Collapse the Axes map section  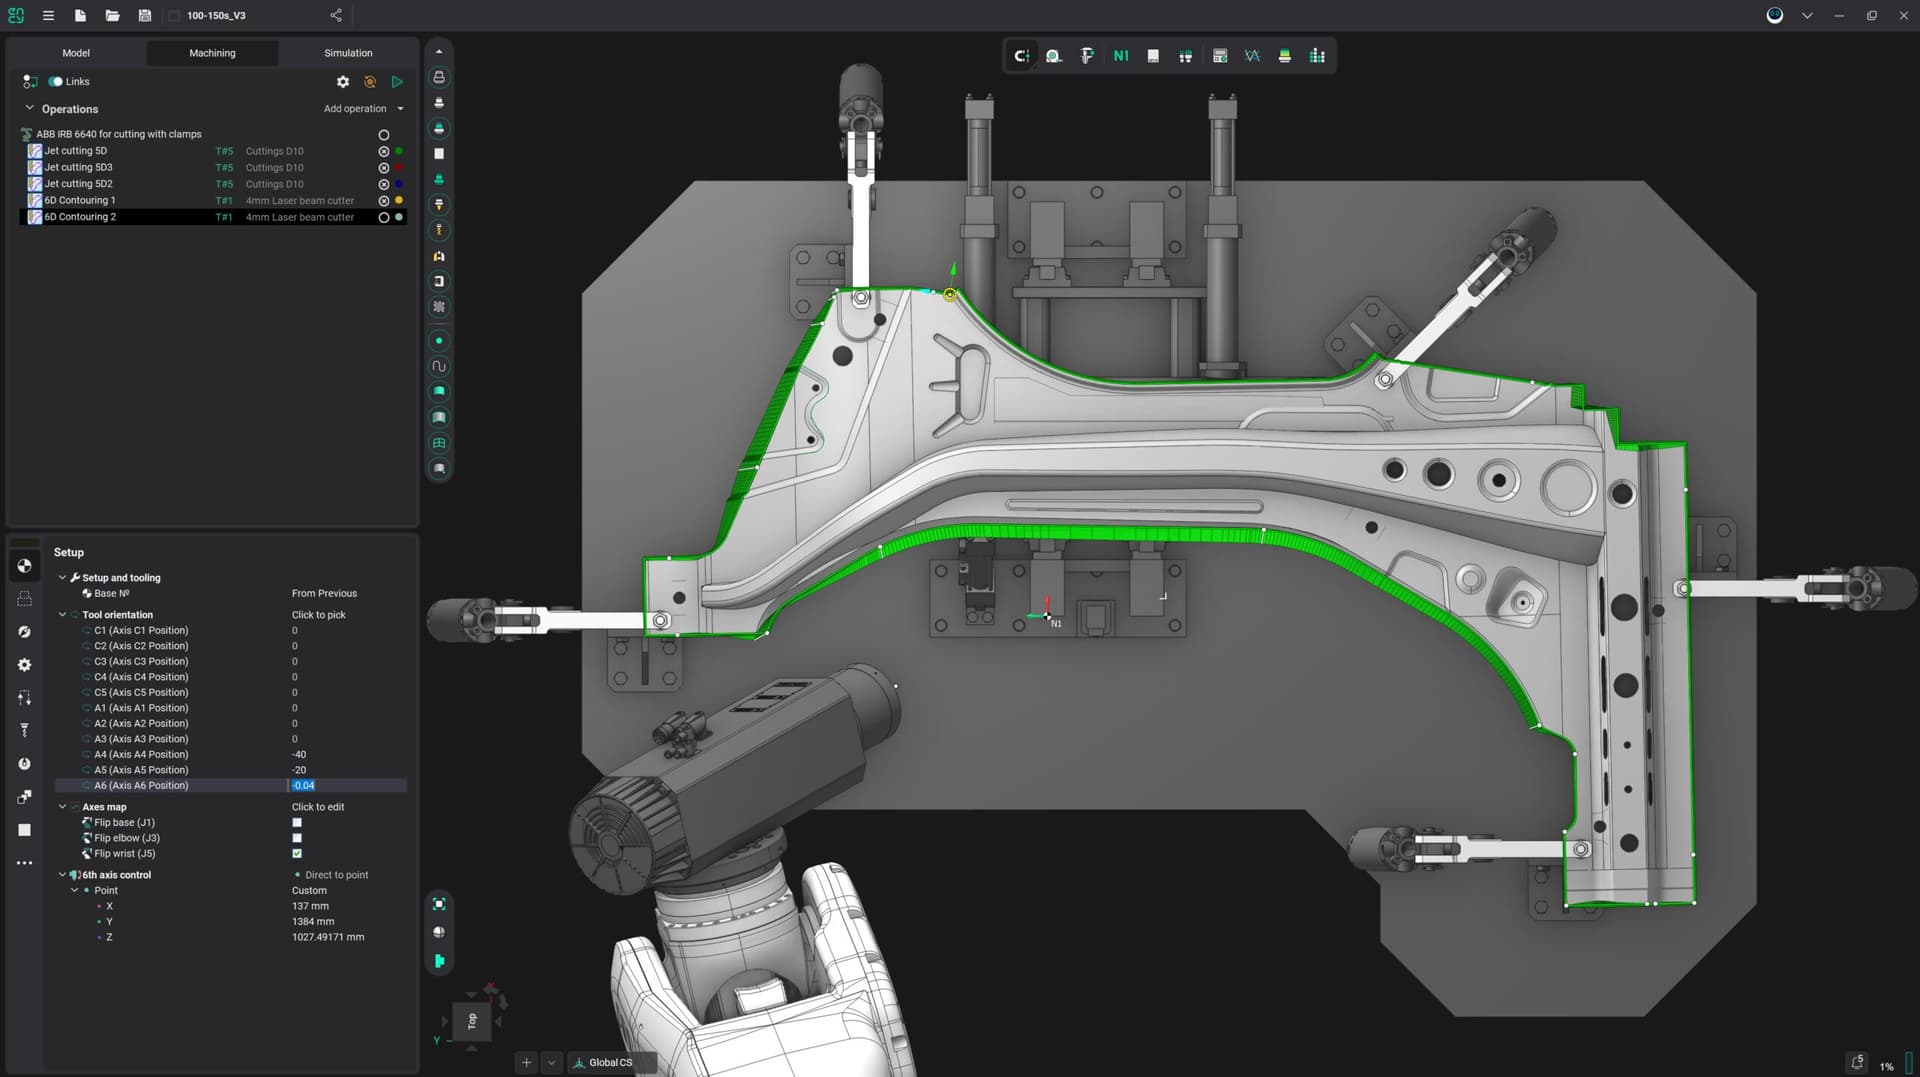click(x=63, y=806)
